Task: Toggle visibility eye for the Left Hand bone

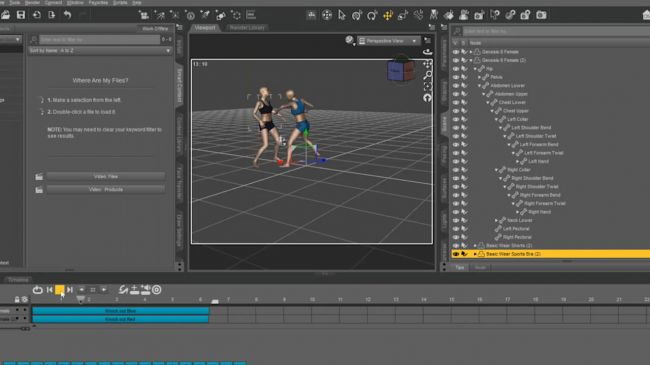Action: tap(456, 161)
